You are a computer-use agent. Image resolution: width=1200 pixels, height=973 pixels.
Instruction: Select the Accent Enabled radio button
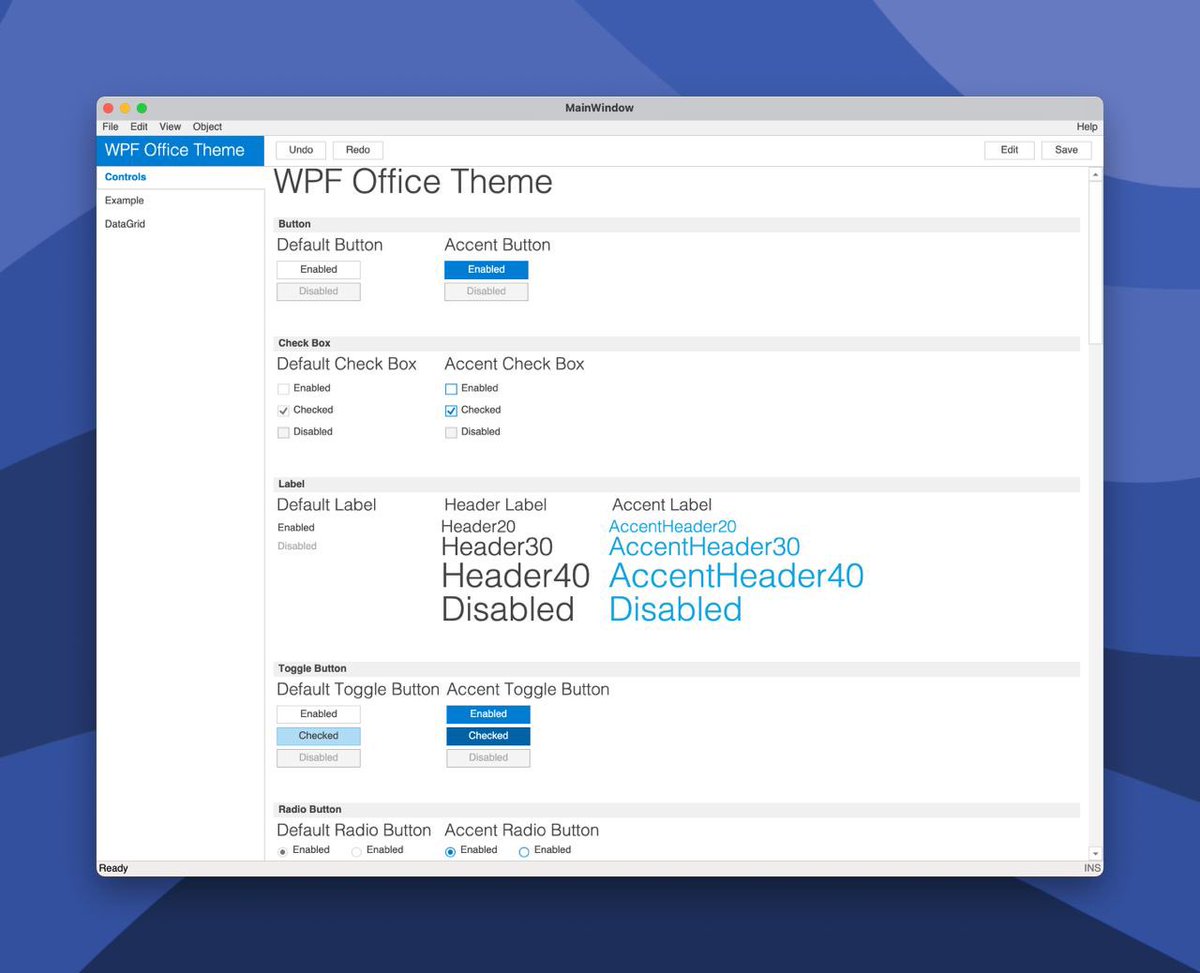click(451, 850)
